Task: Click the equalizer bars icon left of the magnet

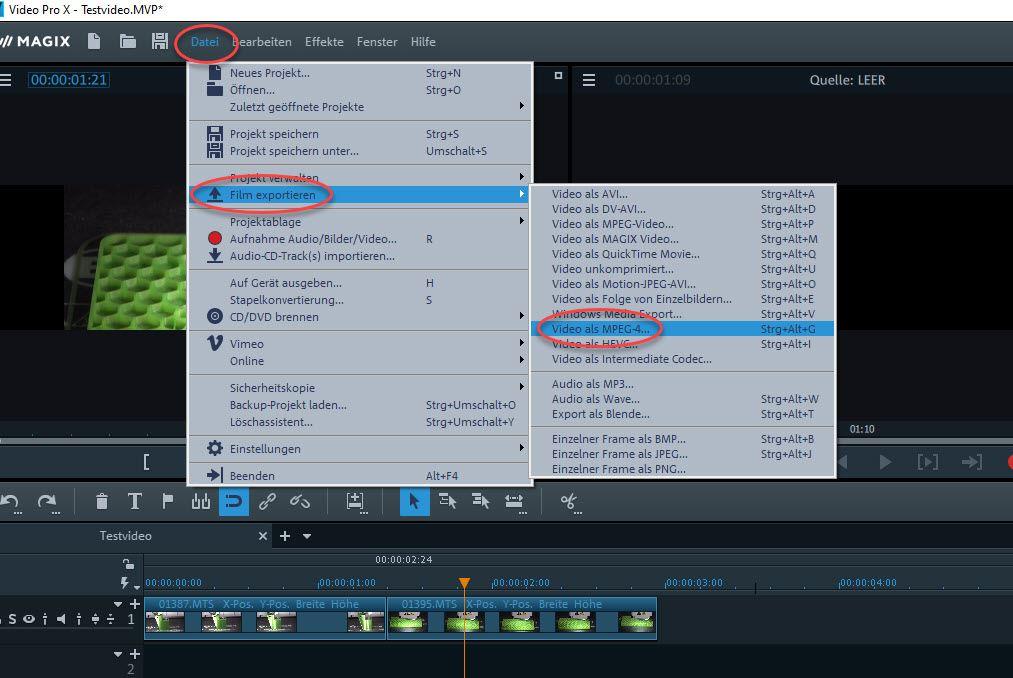Action: [200, 501]
